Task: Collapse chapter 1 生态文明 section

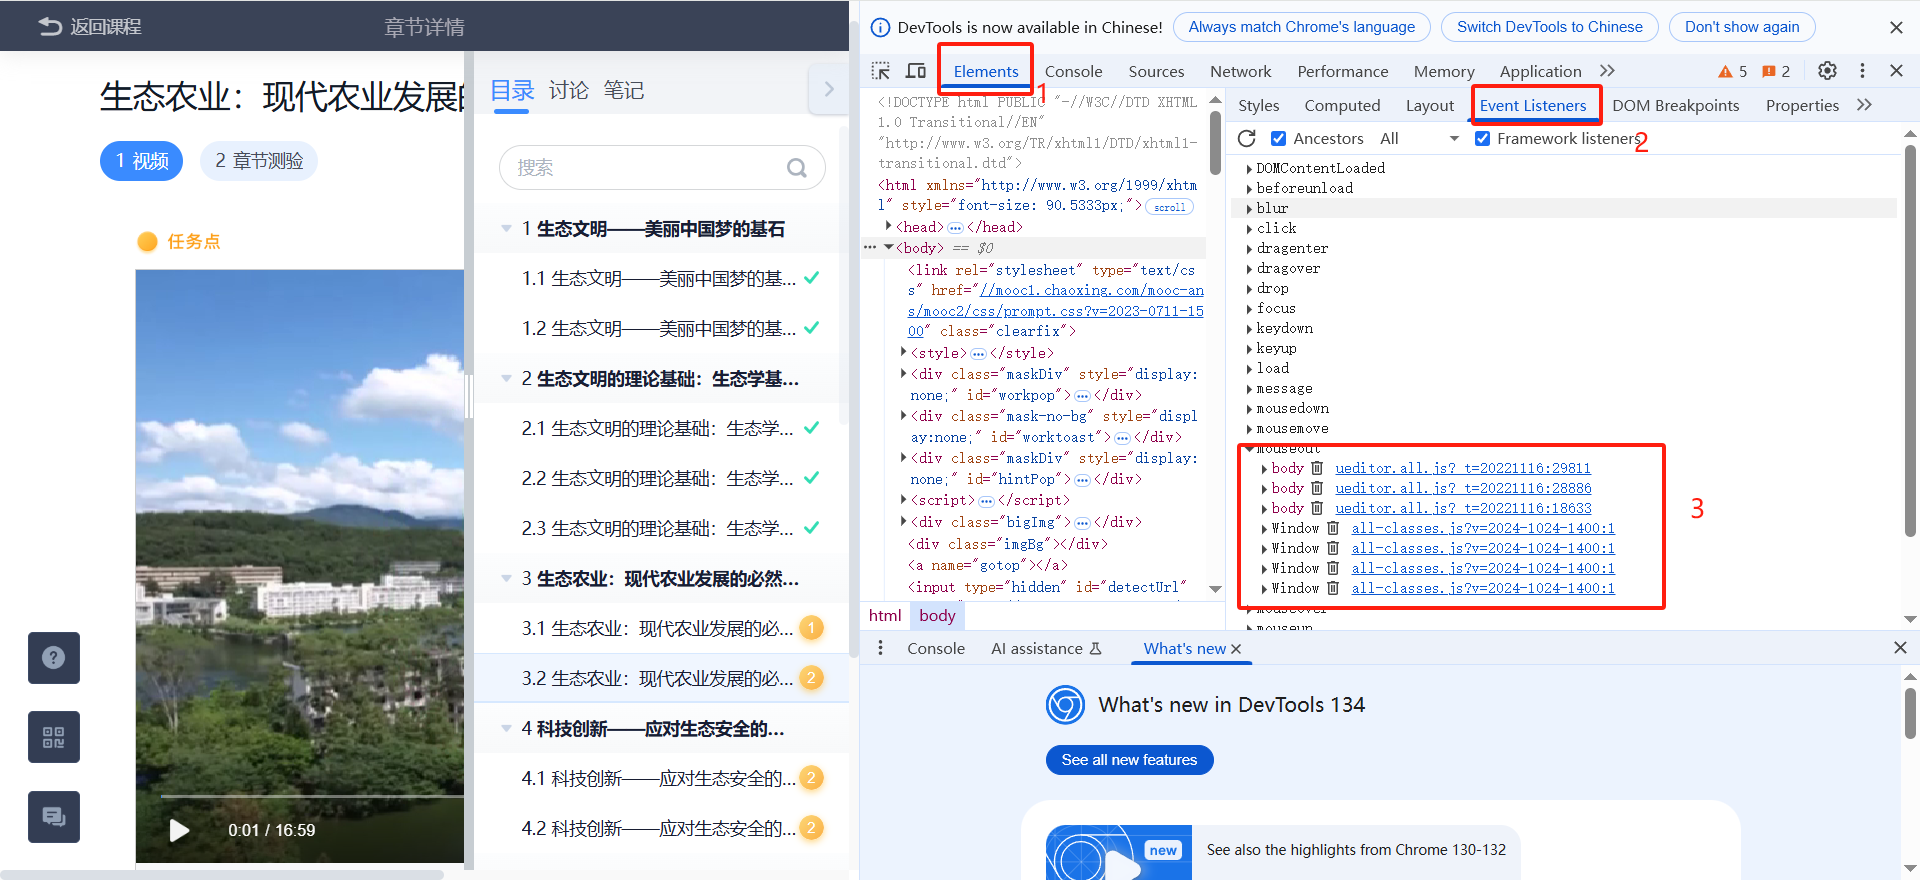Action: tap(506, 229)
